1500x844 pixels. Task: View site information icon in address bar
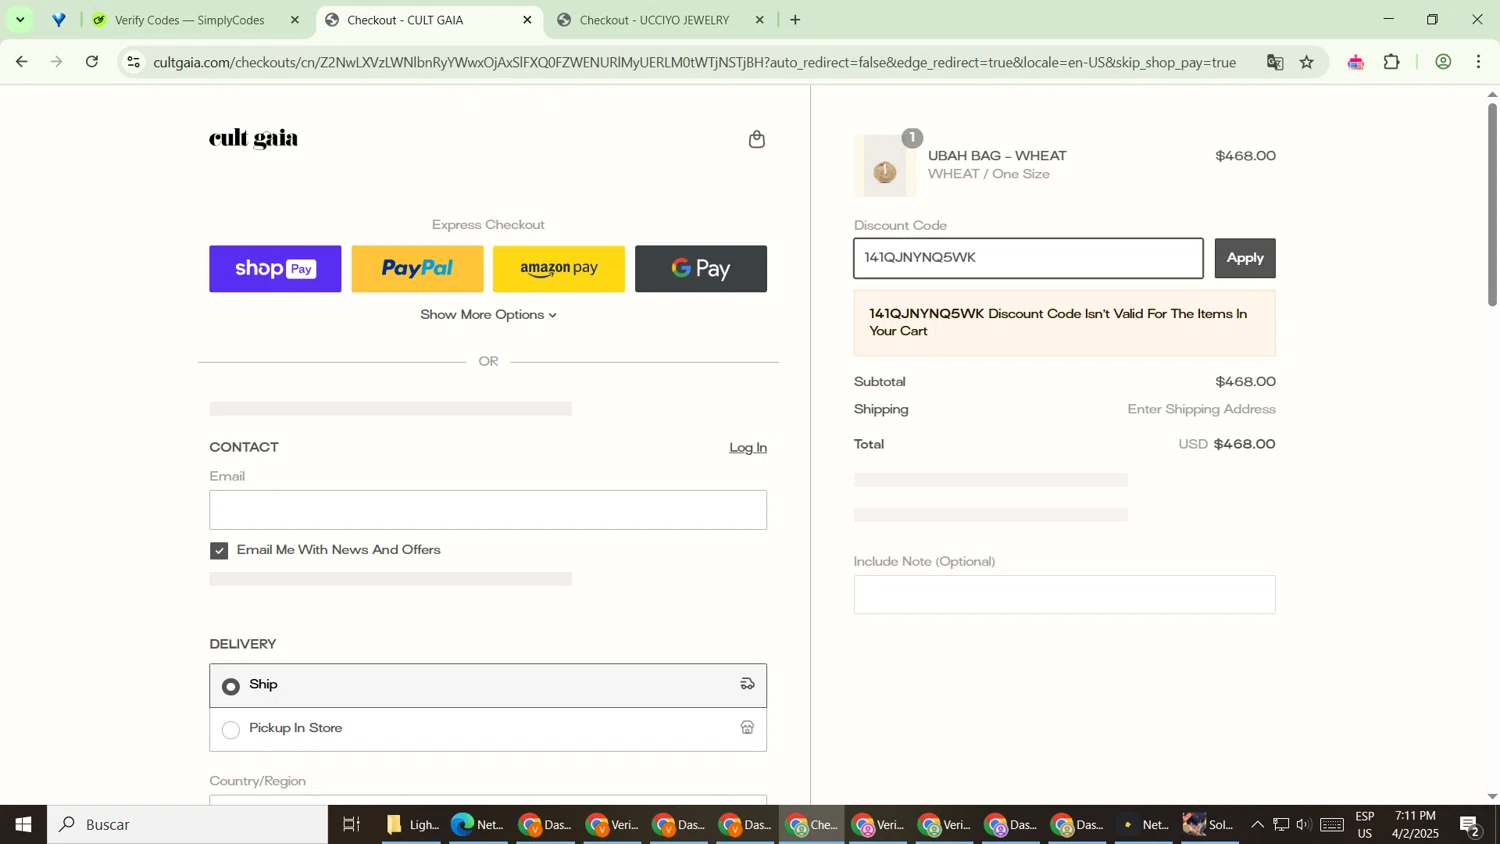pyautogui.click(x=134, y=62)
